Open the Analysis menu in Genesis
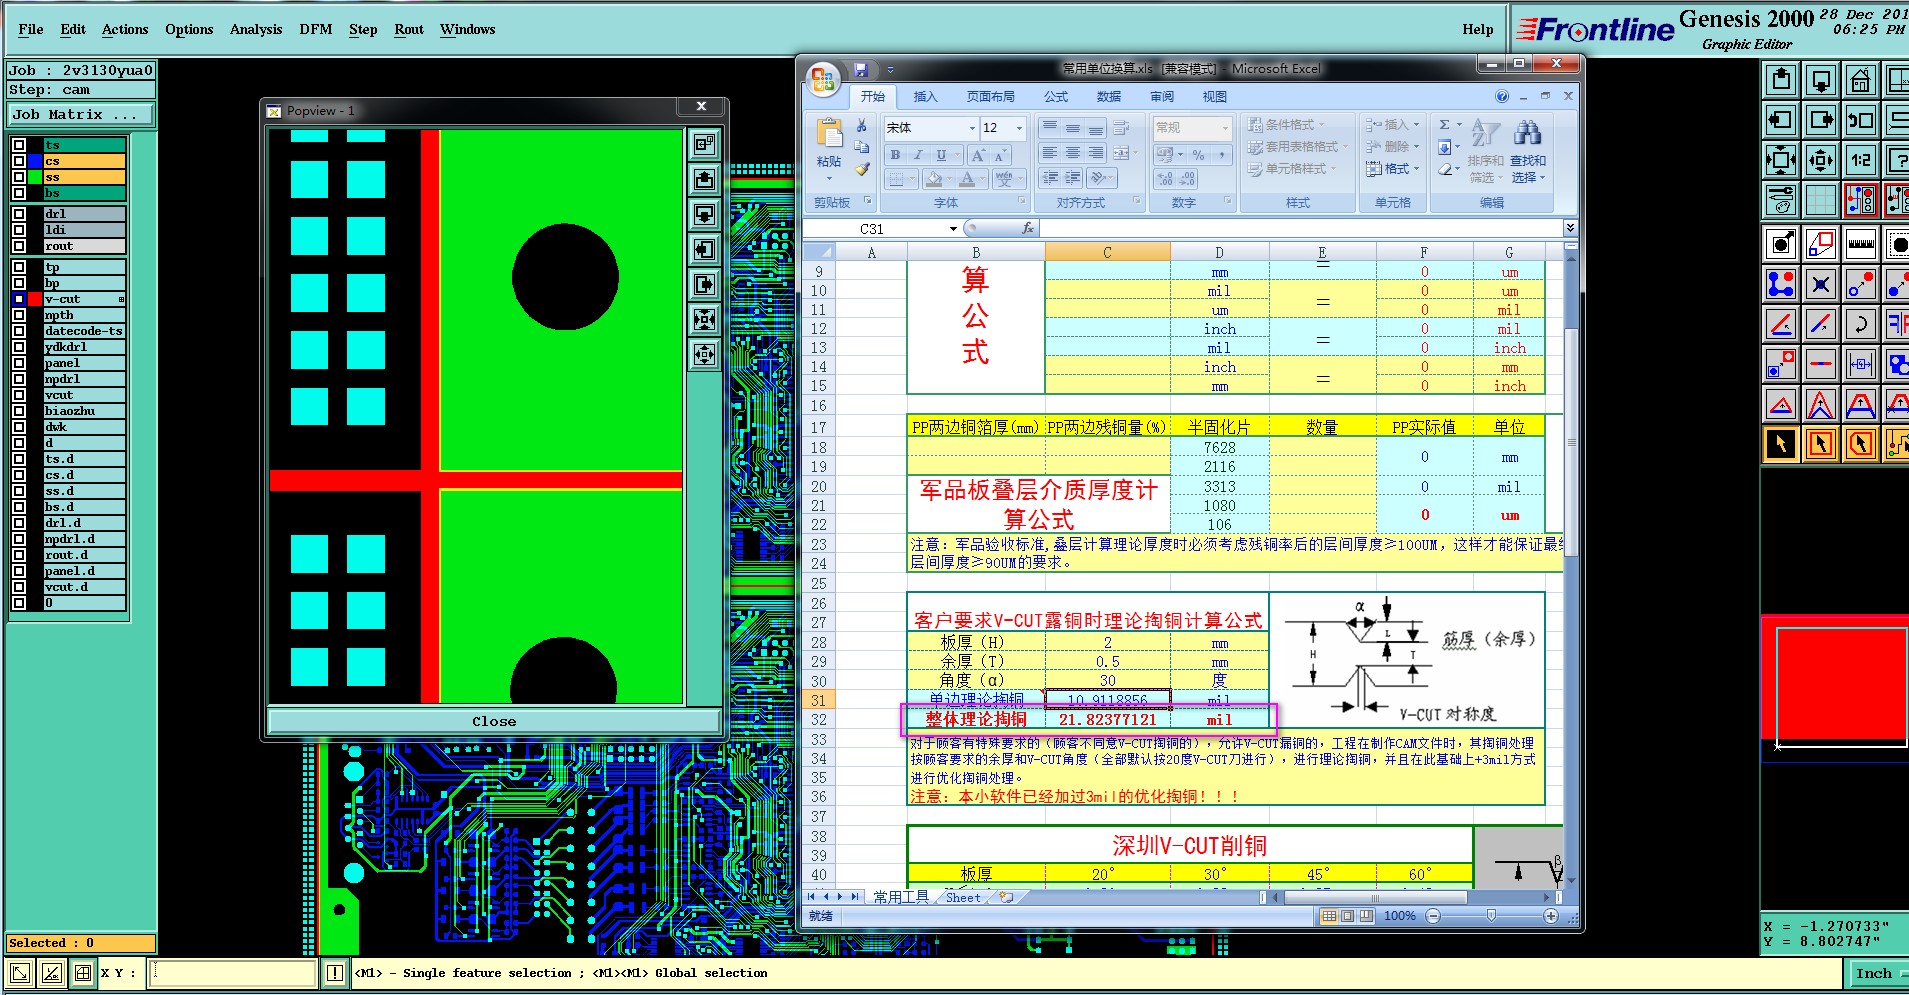1909x995 pixels. click(256, 30)
